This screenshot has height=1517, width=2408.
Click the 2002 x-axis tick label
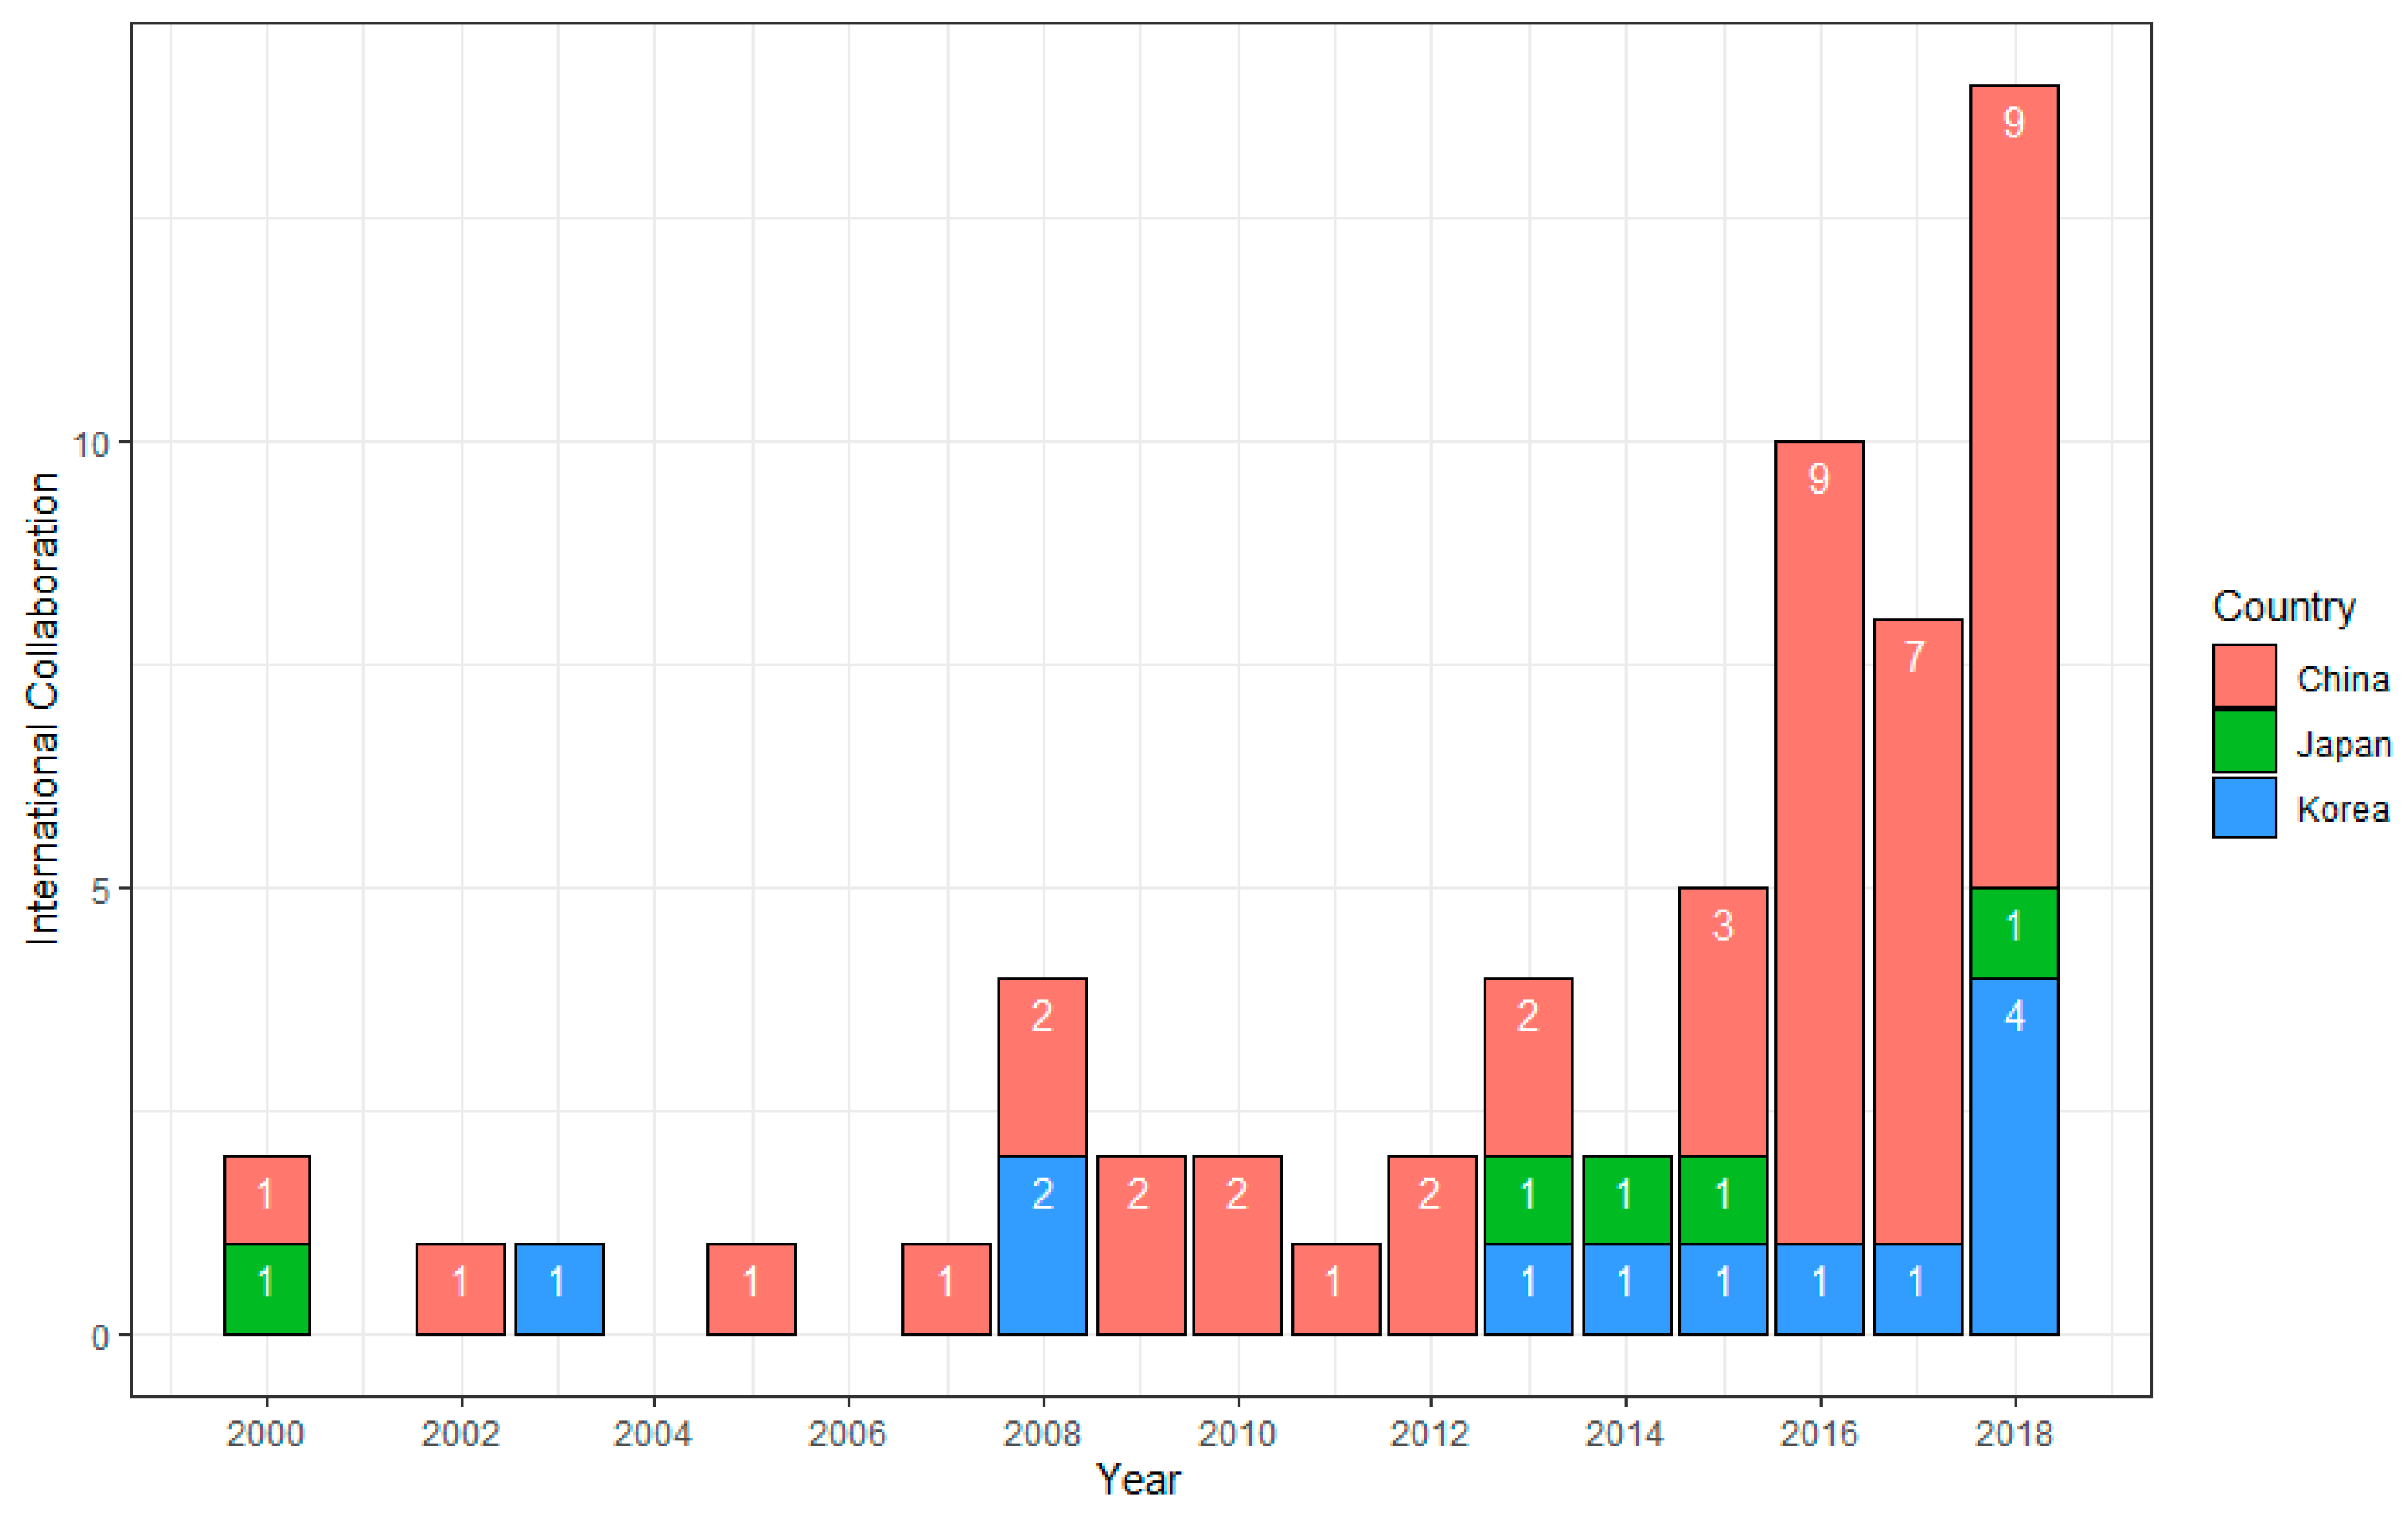pyautogui.click(x=460, y=1434)
